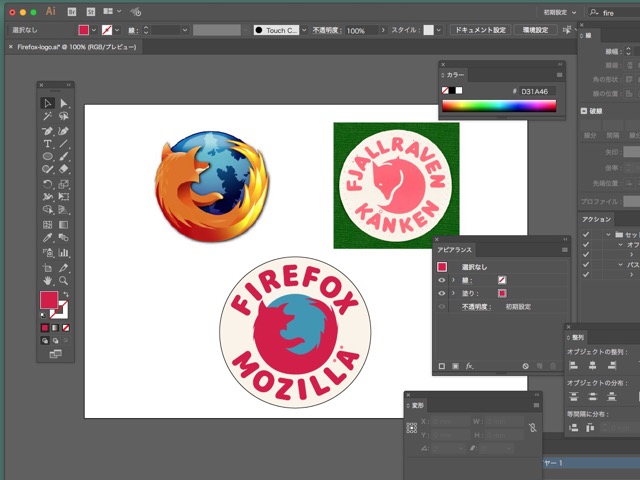Viewport: 640px width, 480px height.
Task: Select the Shape Builder tool
Action: pyautogui.click(x=47, y=209)
